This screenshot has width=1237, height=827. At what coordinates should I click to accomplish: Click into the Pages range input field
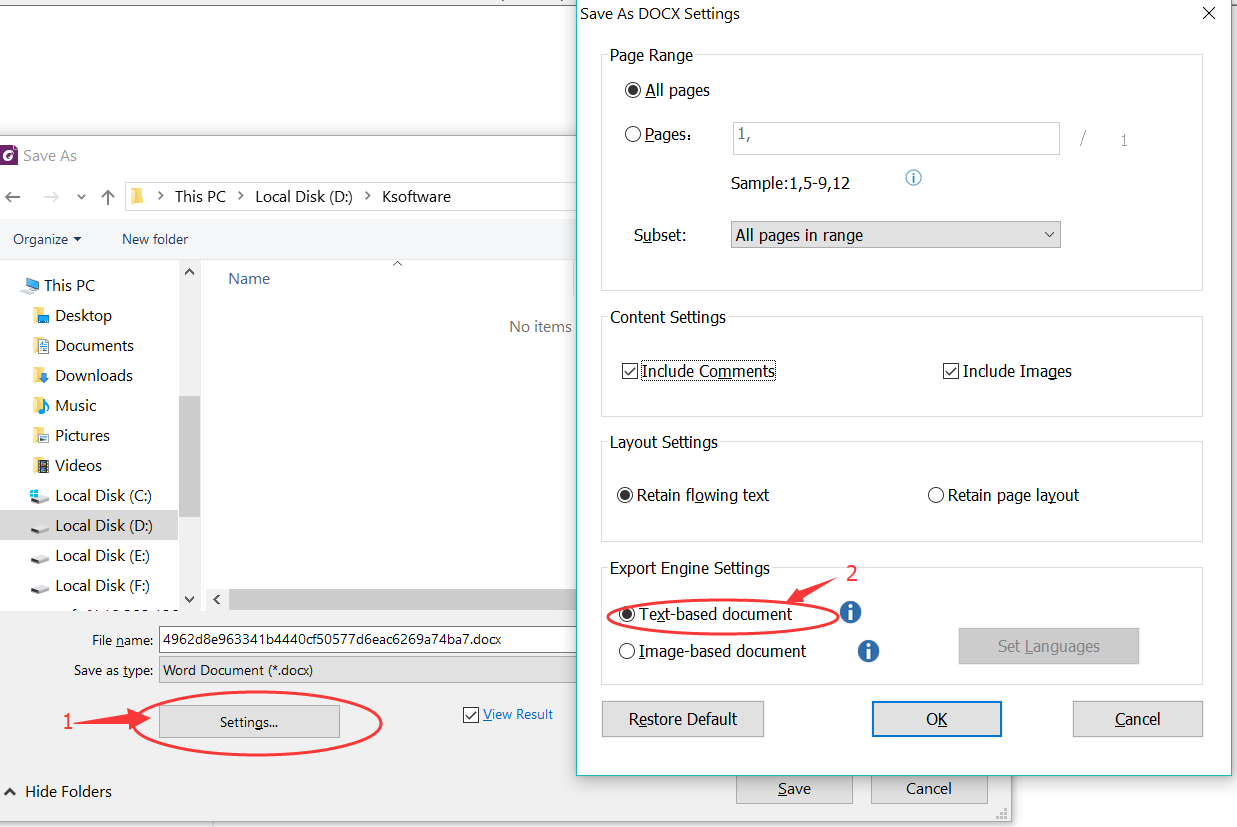pos(896,138)
